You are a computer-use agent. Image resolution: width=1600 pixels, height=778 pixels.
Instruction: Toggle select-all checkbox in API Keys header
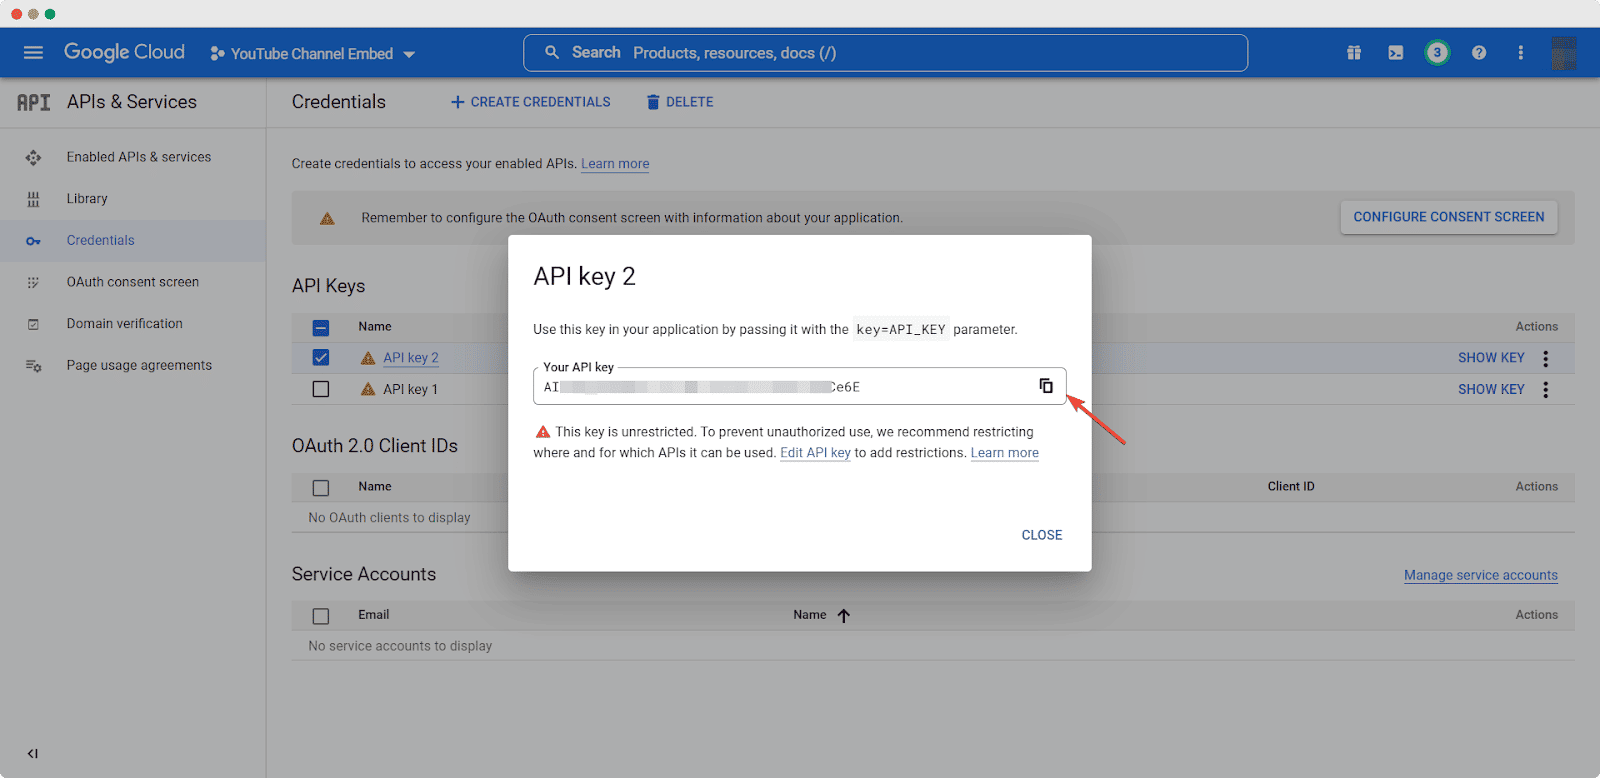[x=321, y=327]
